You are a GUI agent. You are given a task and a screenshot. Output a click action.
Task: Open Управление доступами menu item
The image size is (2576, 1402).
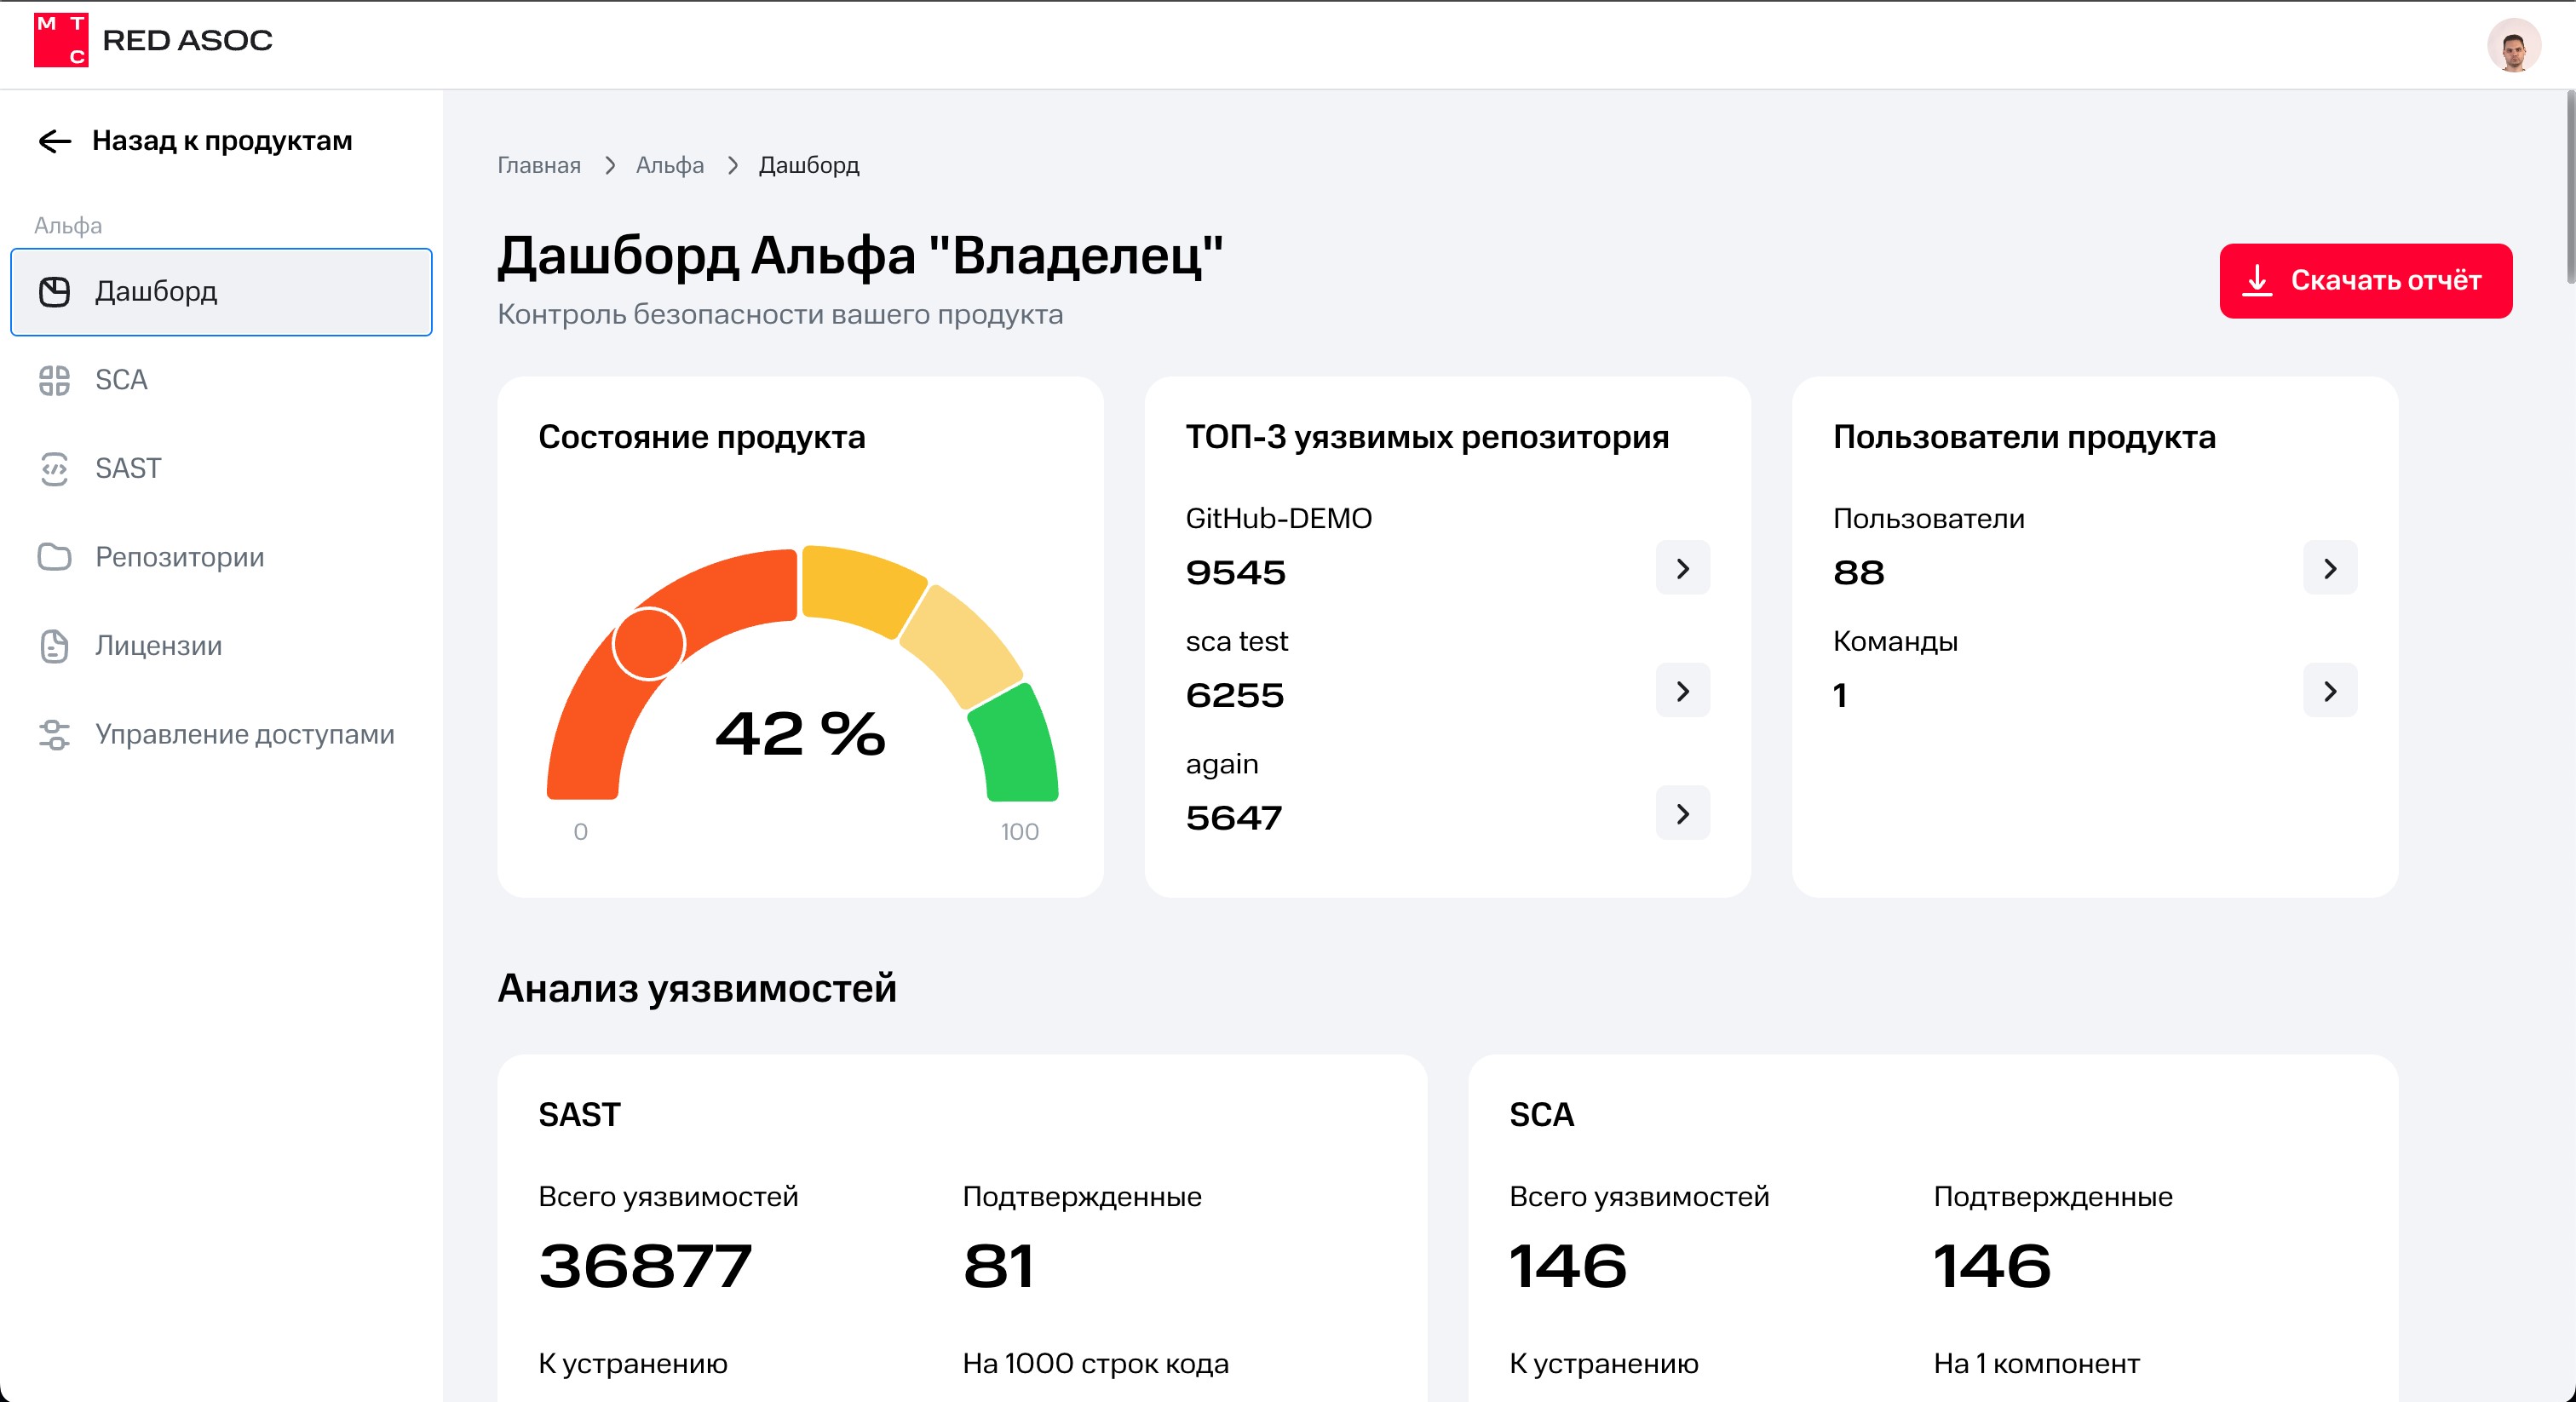(244, 735)
